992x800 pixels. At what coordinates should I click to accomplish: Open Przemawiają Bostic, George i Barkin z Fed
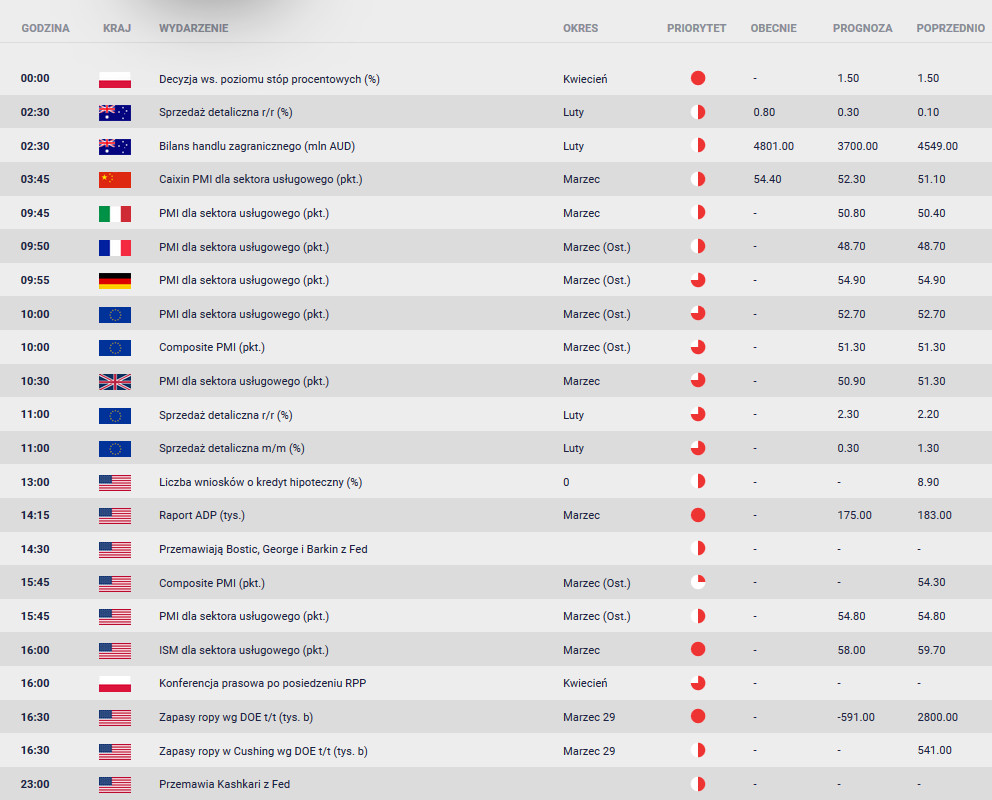point(263,549)
